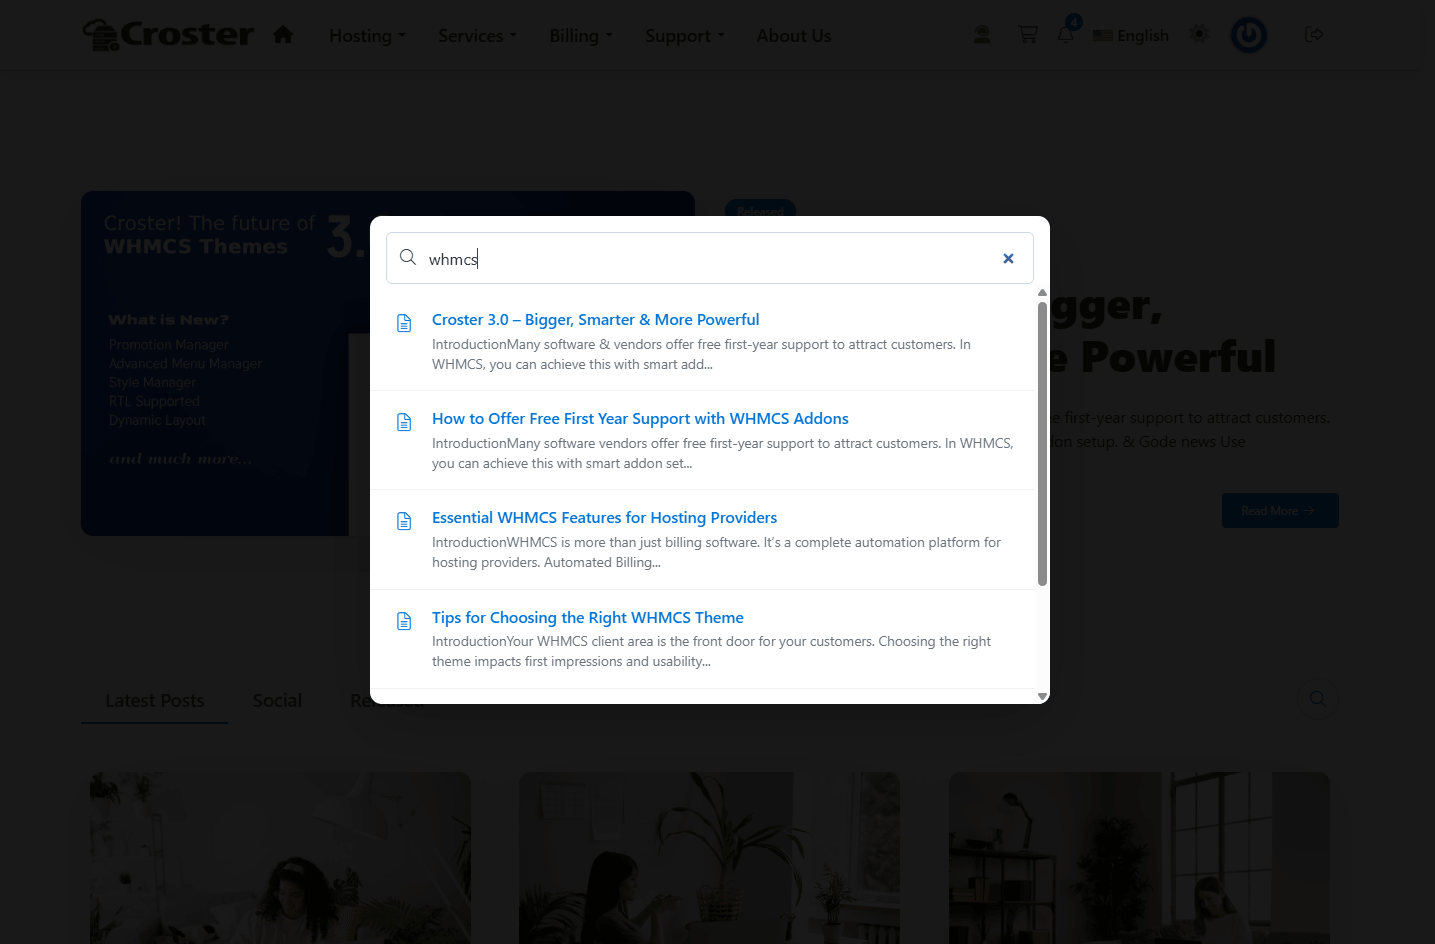Click document icon beside Croster 3.0 result
1435x944 pixels.
point(404,323)
